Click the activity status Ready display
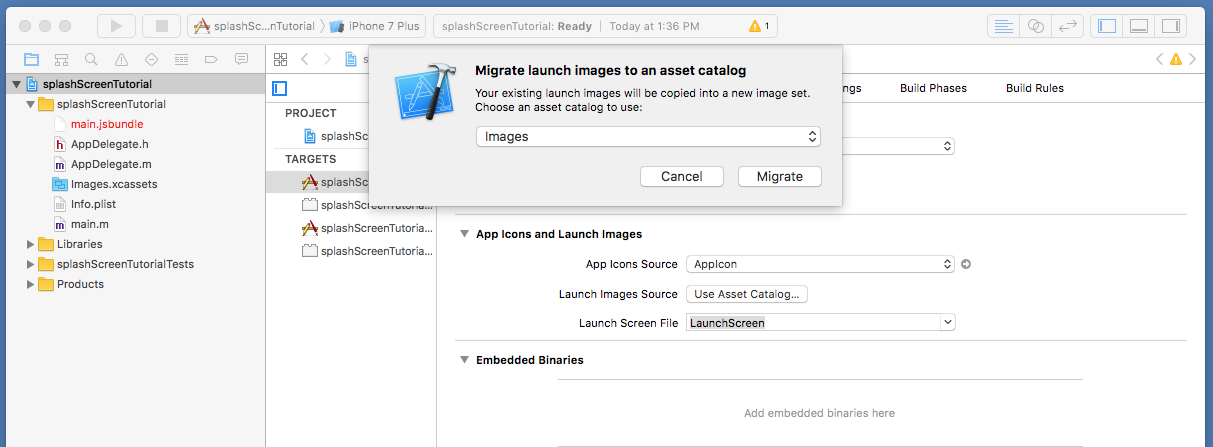Viewport: 1213px width, 447px height. click(x=604, y=26)
